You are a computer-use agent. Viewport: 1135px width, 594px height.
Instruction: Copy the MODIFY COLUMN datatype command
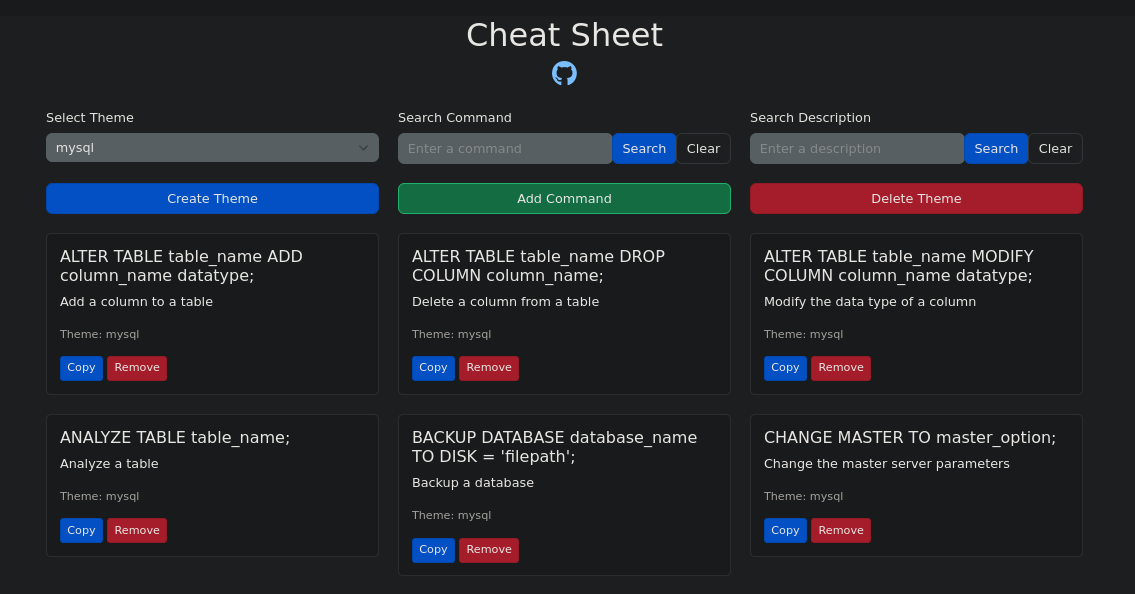point(785,368)
